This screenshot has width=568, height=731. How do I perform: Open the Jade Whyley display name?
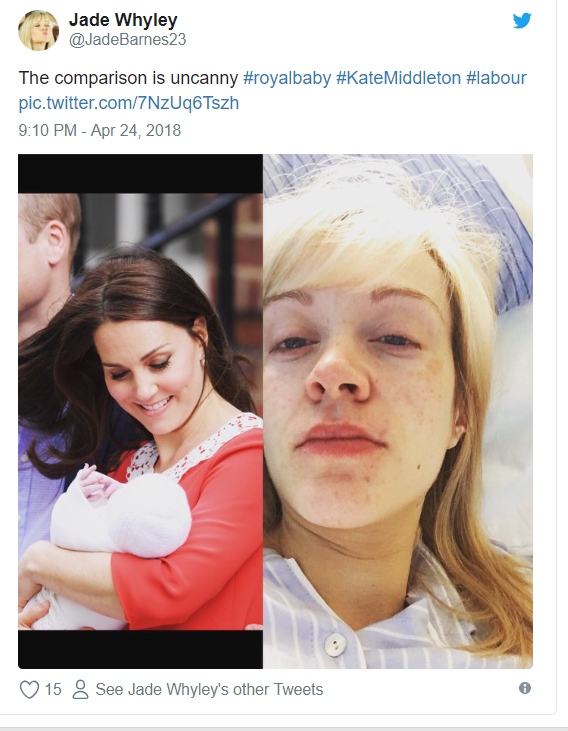click(123, 20)
